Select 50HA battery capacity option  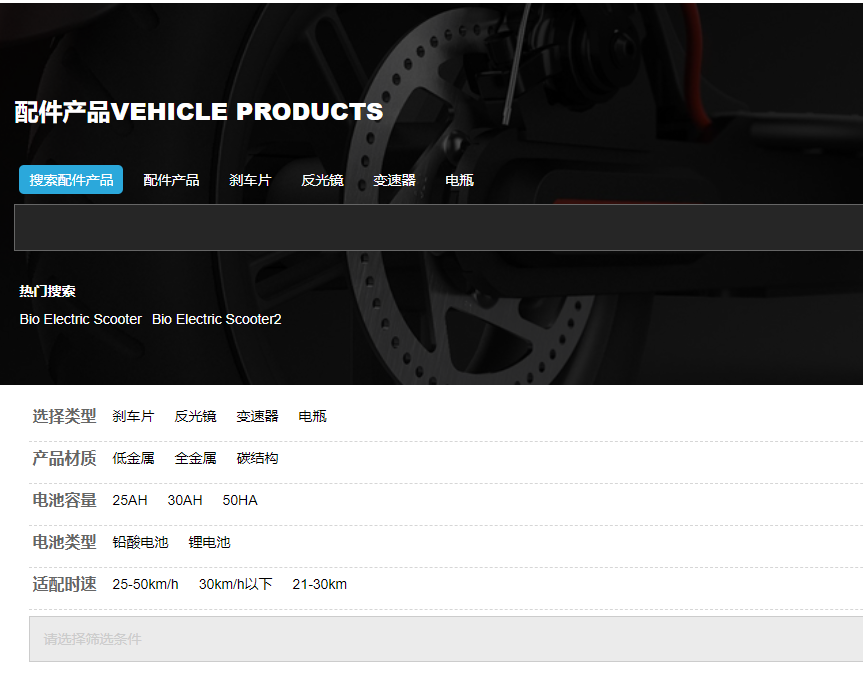pyautogui.click(x=240, y=500)
